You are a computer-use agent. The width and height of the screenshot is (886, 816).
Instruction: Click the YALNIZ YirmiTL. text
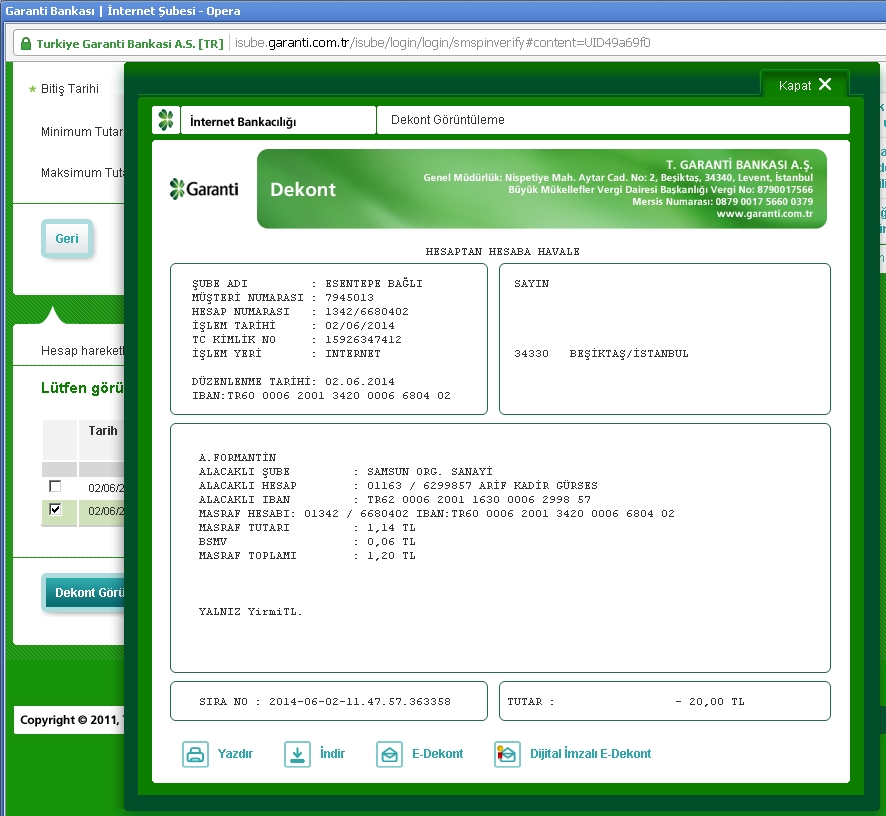pos(250,611)
